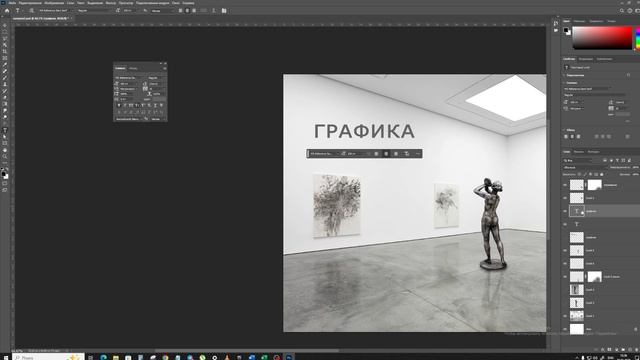Lock transparent pixels in Layers panel
Image resolution: width=640 pixels, height=360 pixels.
(579, 174)
